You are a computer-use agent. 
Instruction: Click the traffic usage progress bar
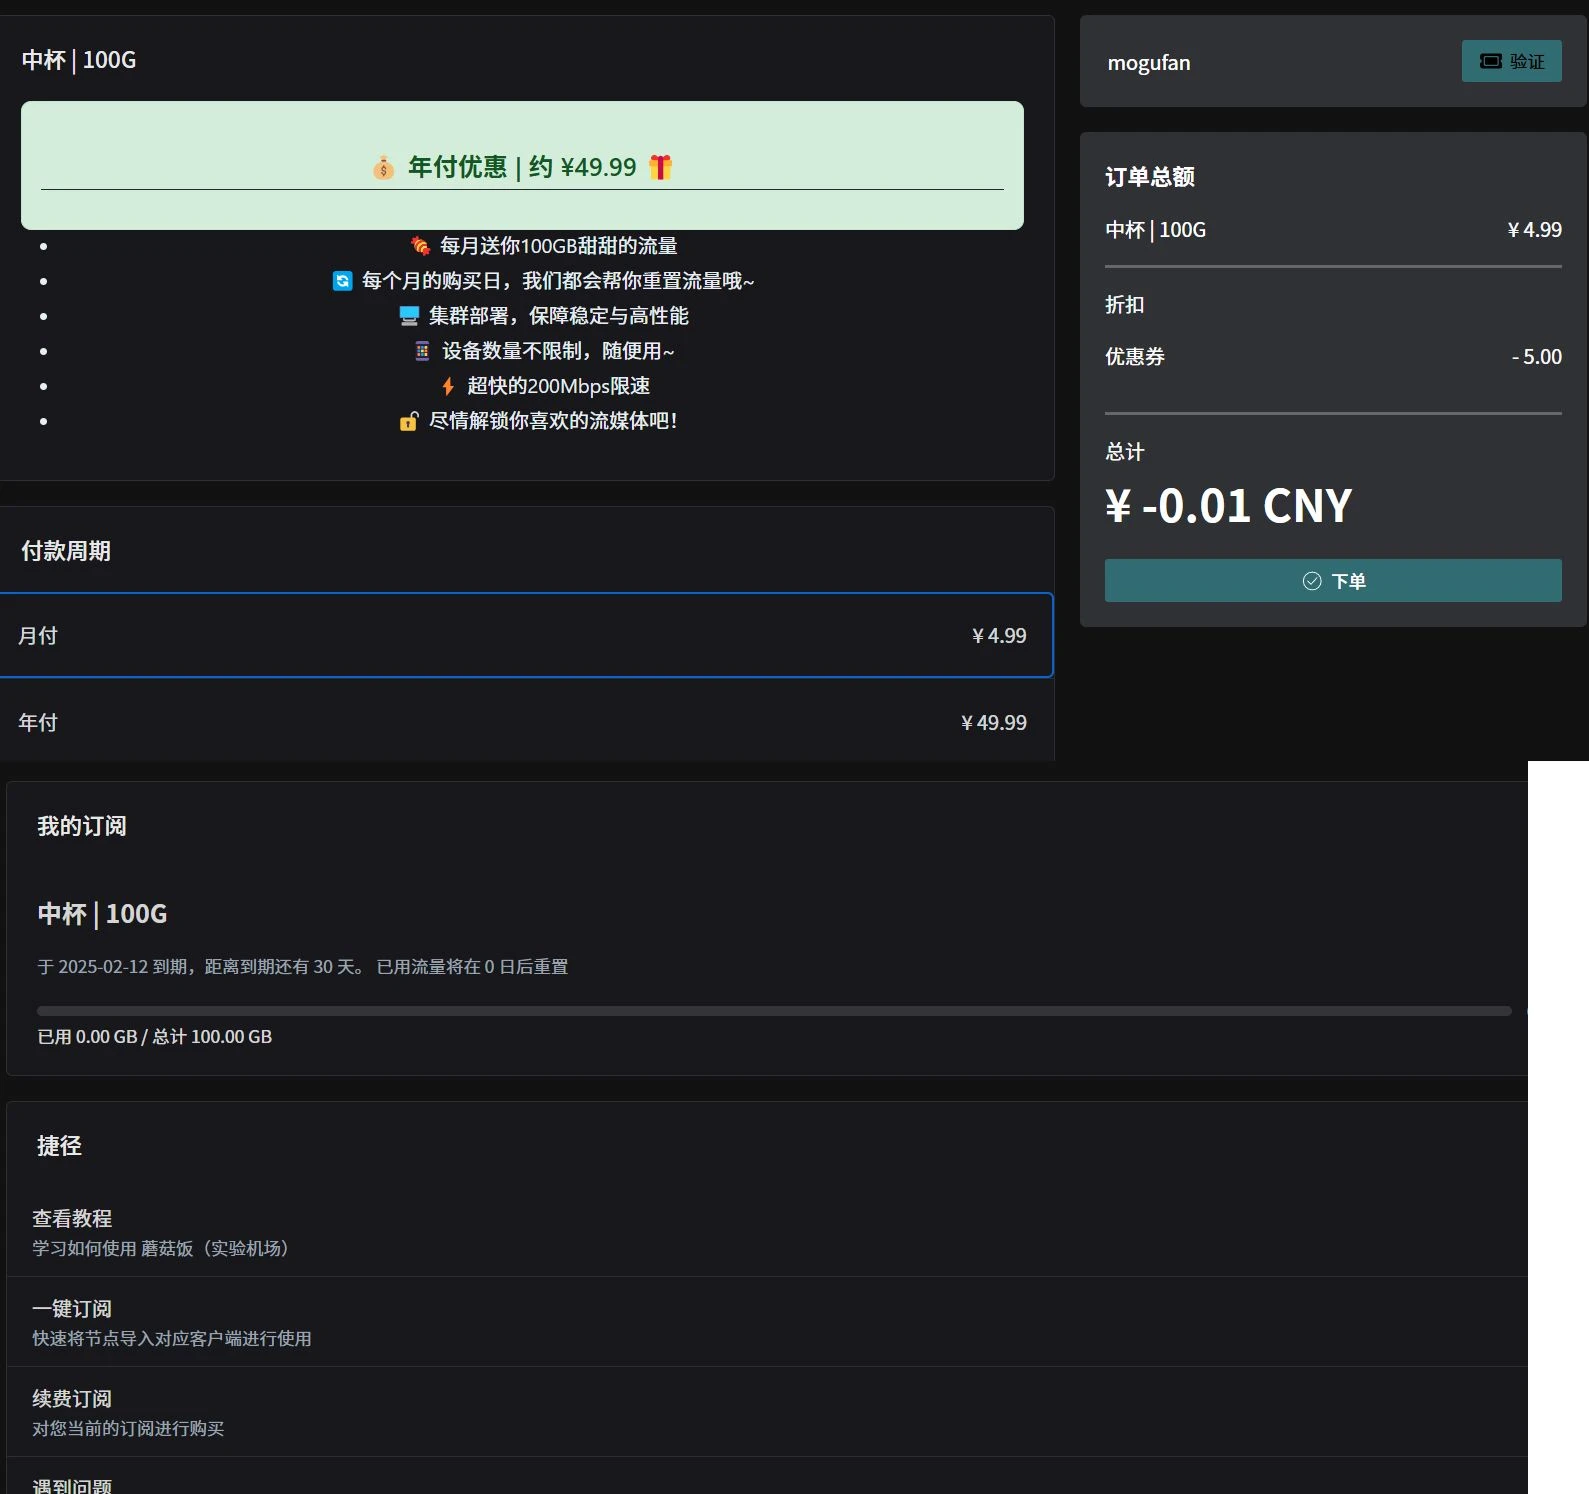point(774,1011)
